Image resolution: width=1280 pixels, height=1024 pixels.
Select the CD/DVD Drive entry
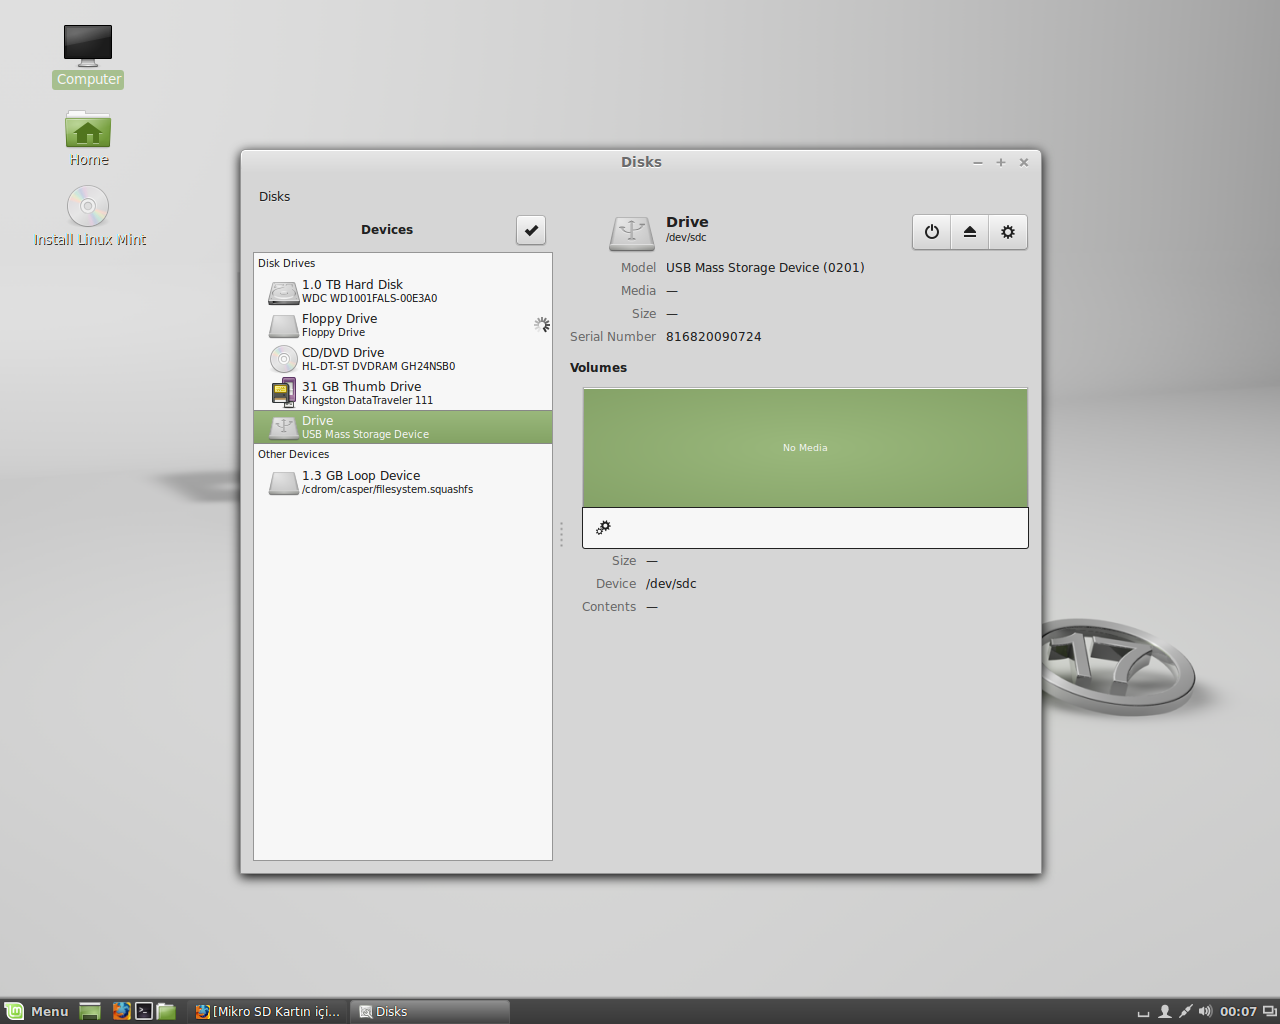pyautogui.click(x=403, y=359)
